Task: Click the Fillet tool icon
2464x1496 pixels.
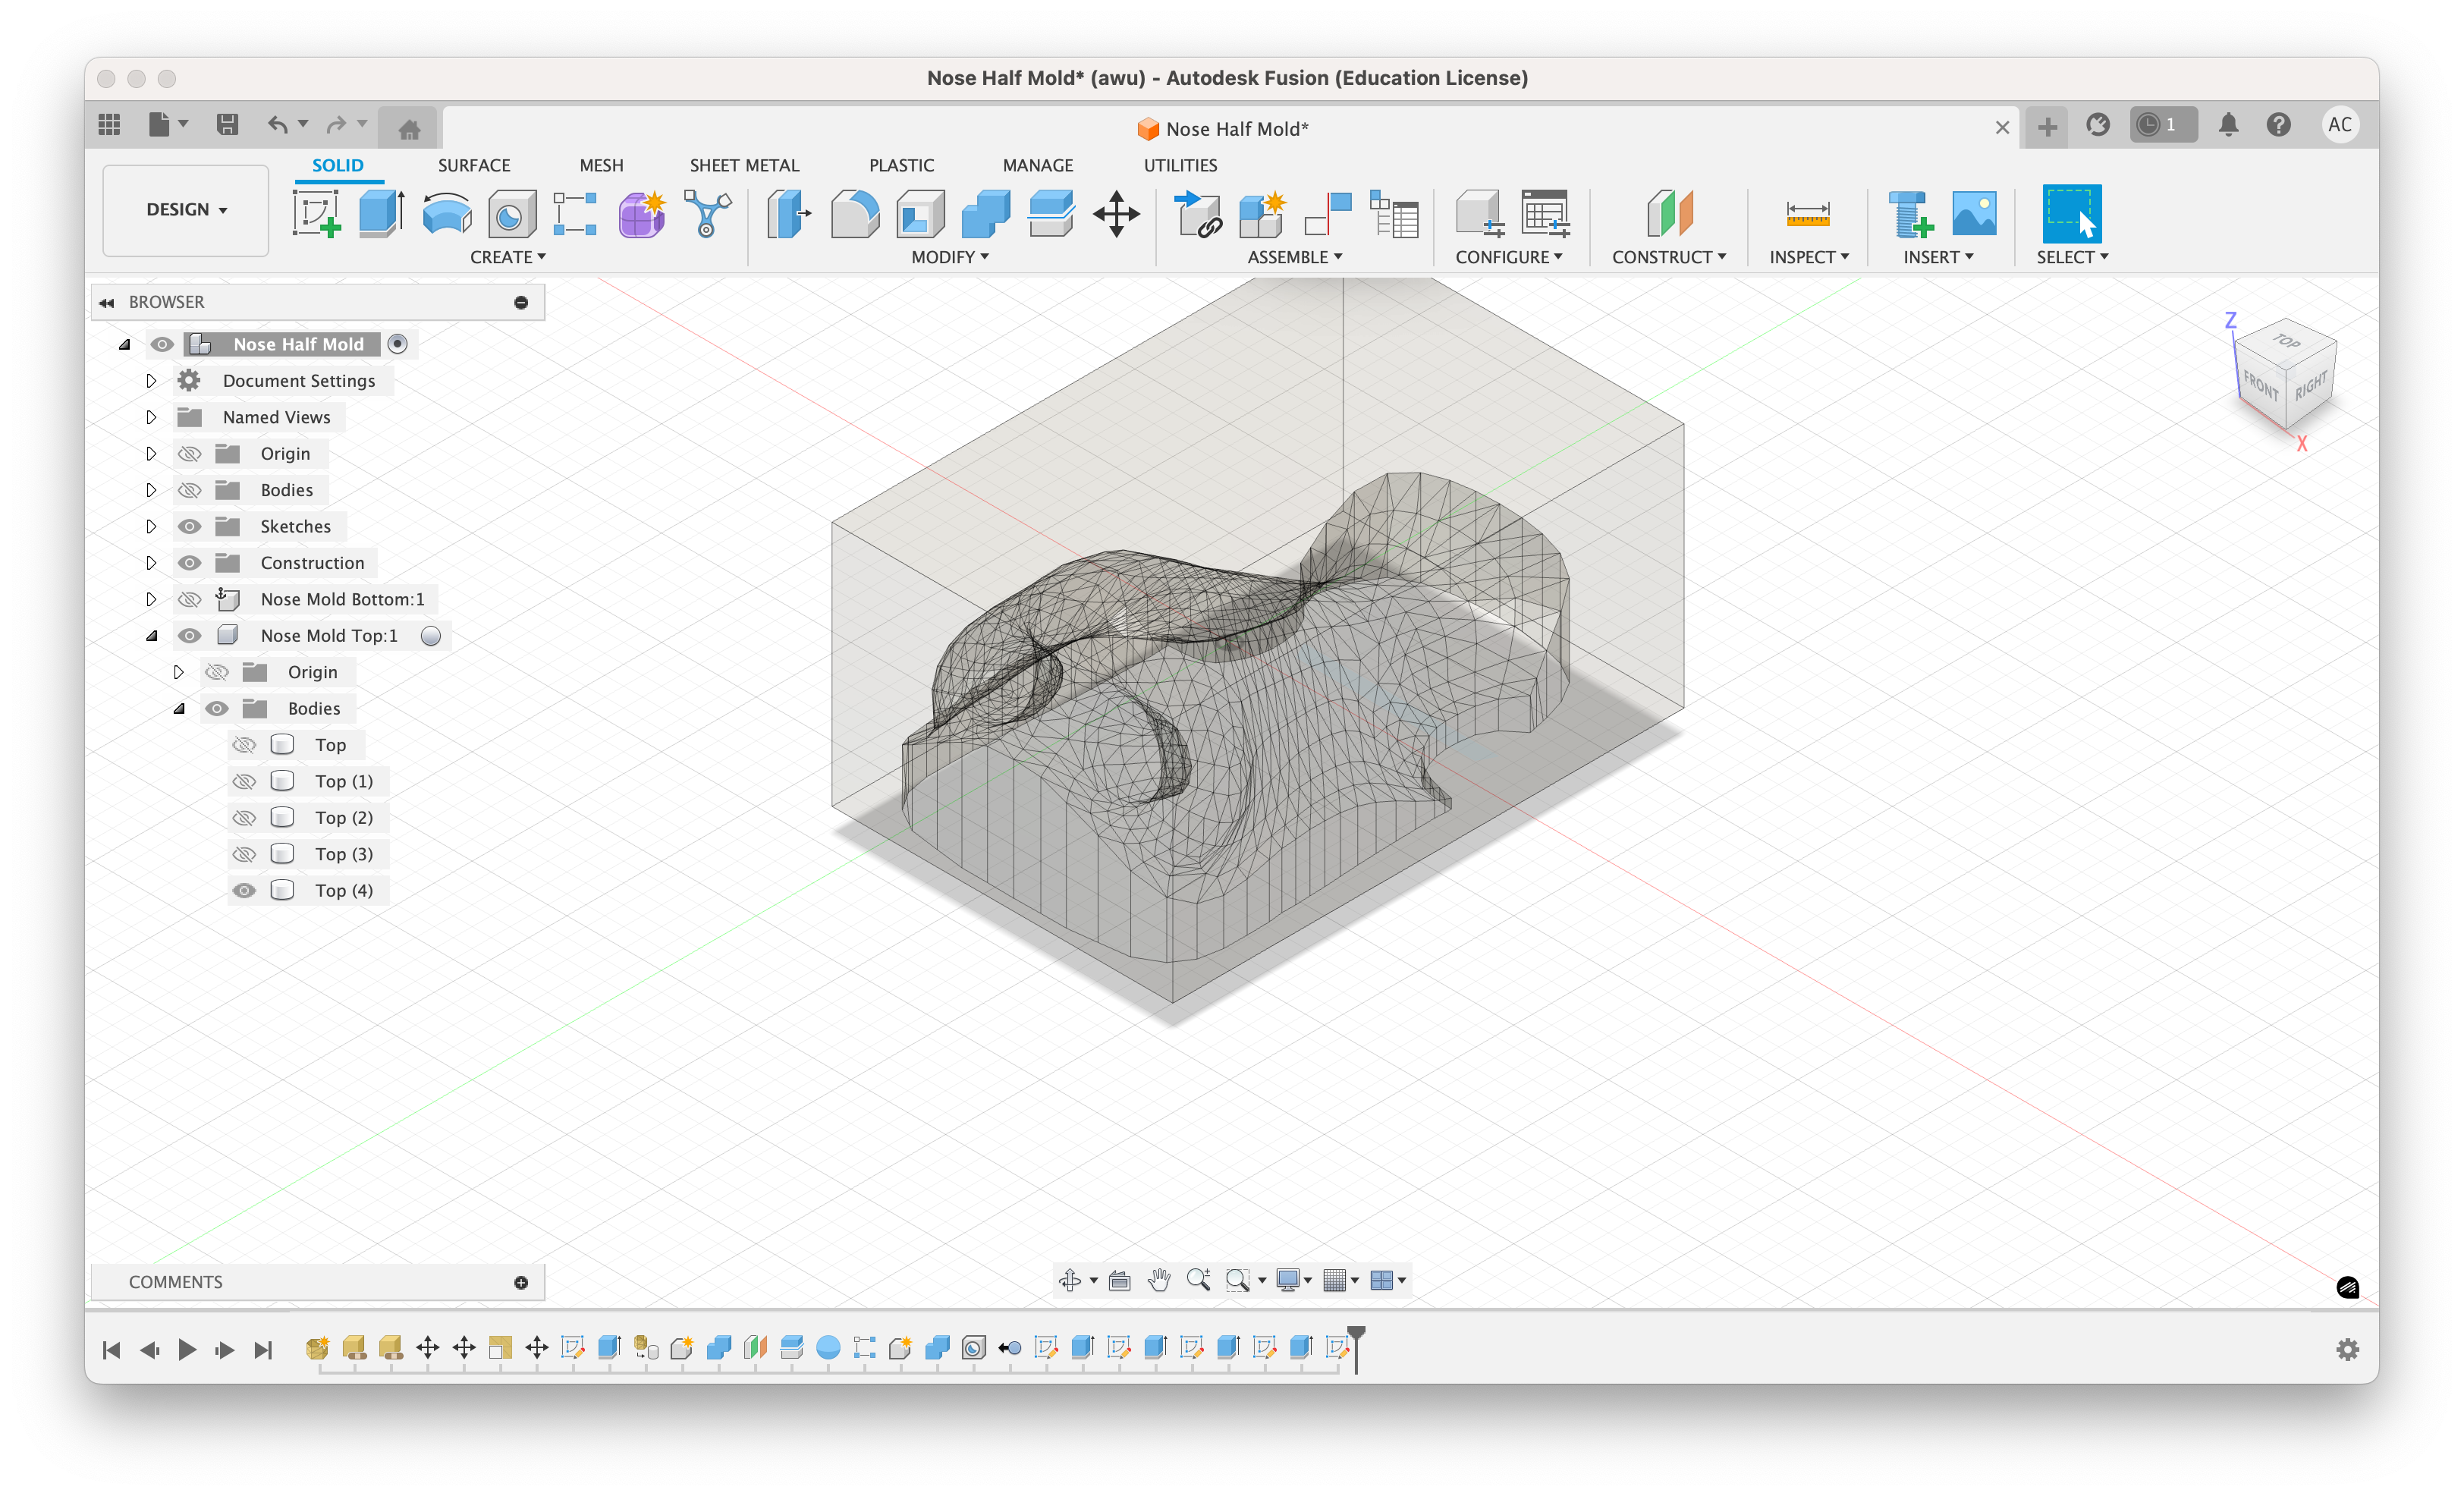Action: coord(854,213)
